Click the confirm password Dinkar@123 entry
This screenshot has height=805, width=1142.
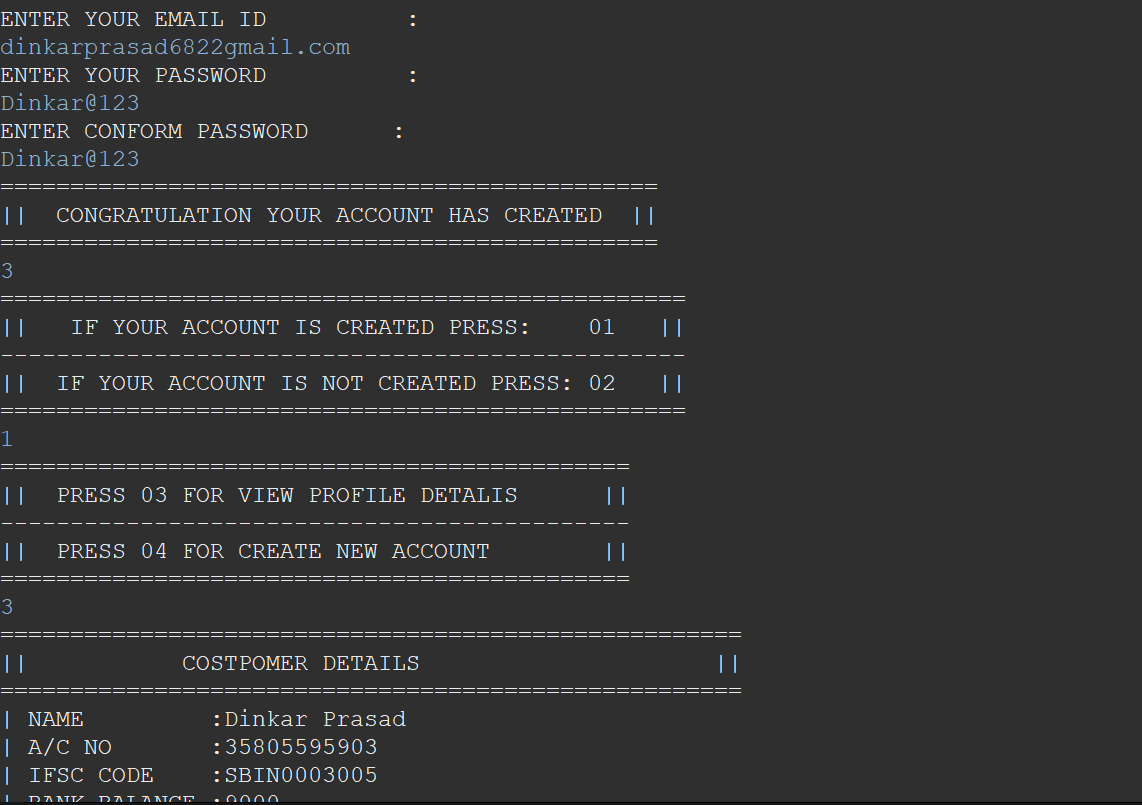(x=69, y=160)
